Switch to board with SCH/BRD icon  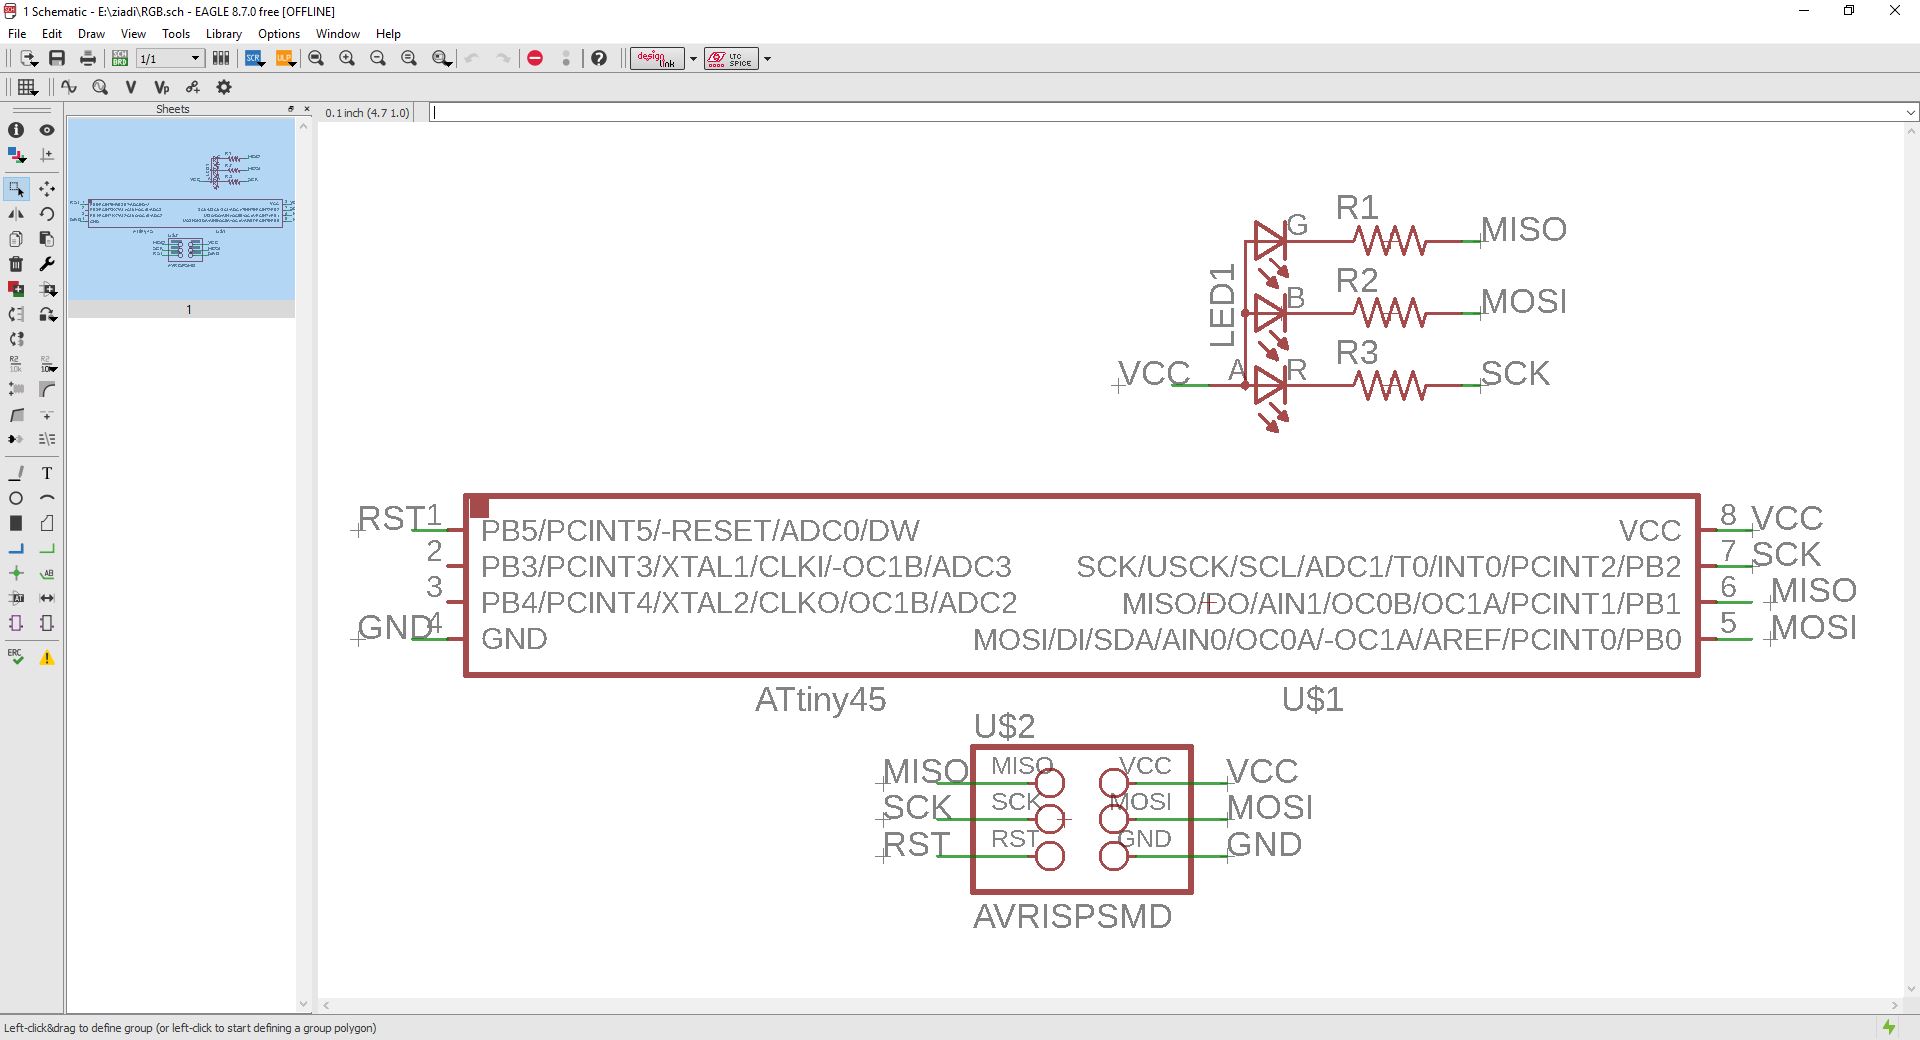(x=119, y=58)
